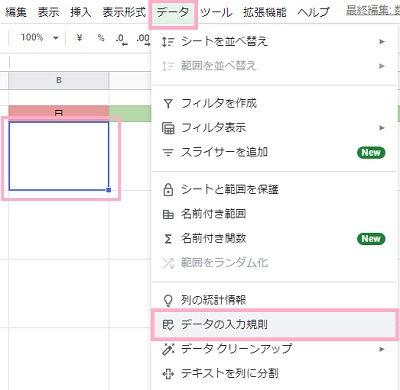Open the 編集 menu
This screenshot has height=390, width=400.
point(16,13)
